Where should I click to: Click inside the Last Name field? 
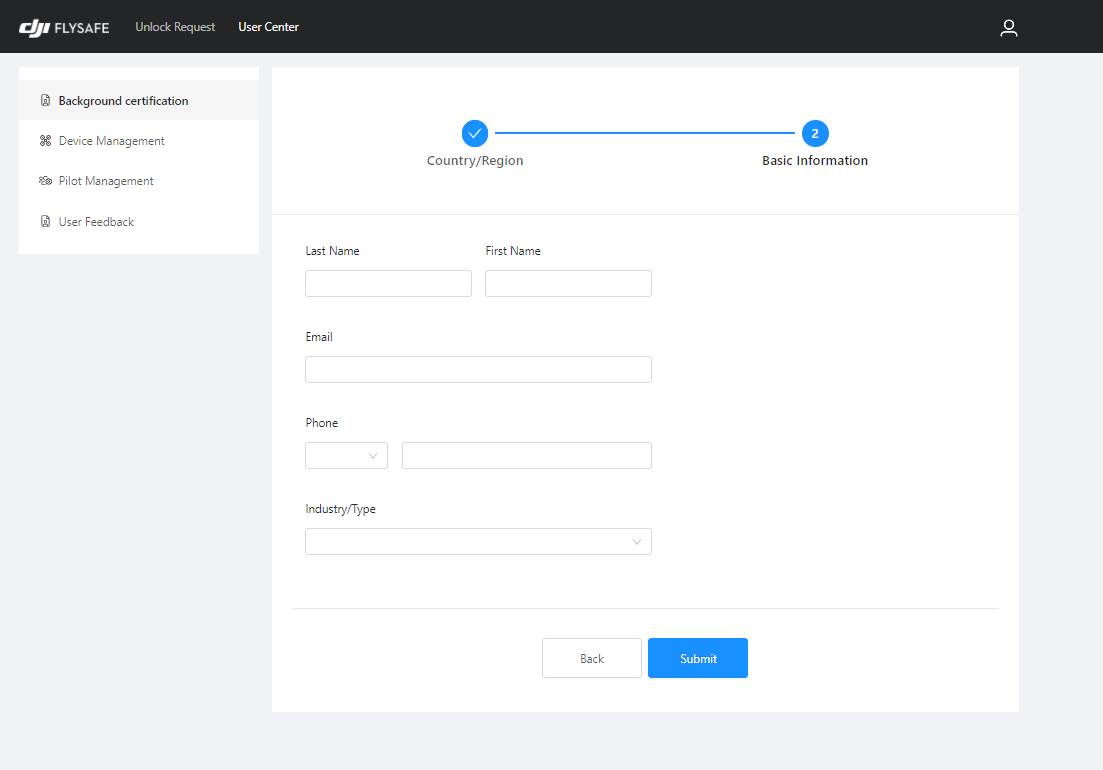(x=388, y=283)
